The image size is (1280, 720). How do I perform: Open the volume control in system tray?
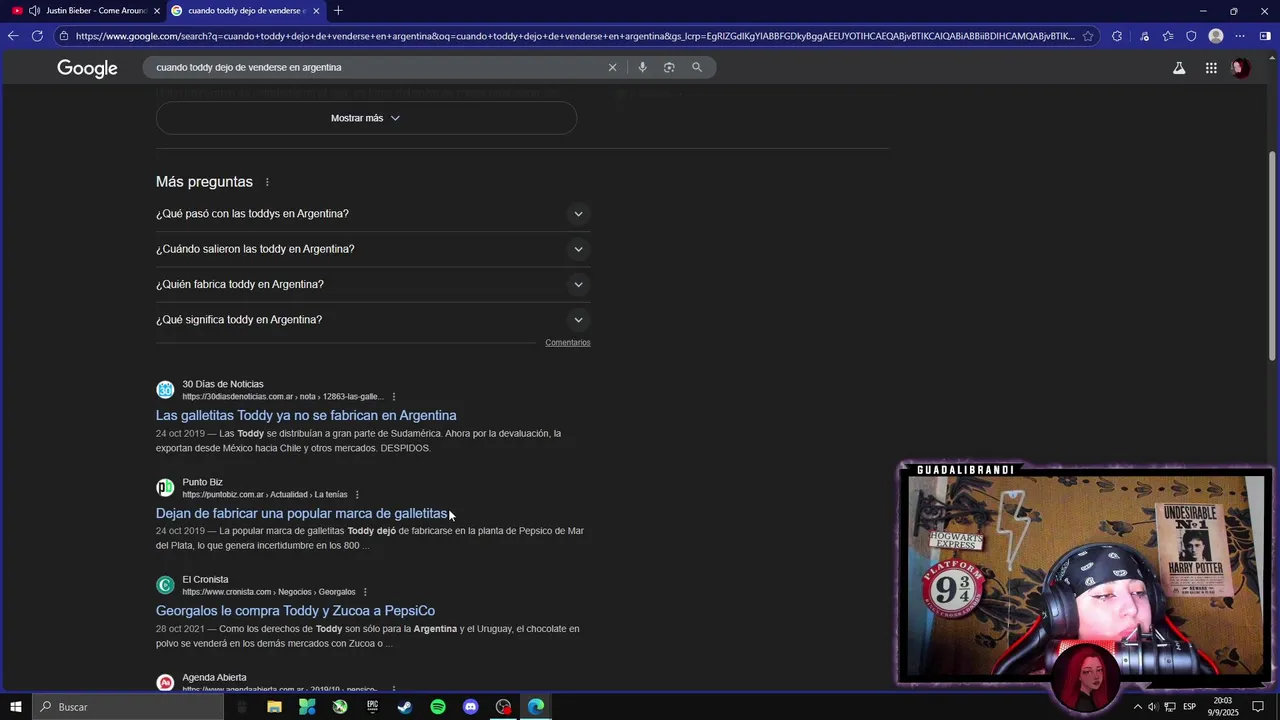pos(1152,707)
